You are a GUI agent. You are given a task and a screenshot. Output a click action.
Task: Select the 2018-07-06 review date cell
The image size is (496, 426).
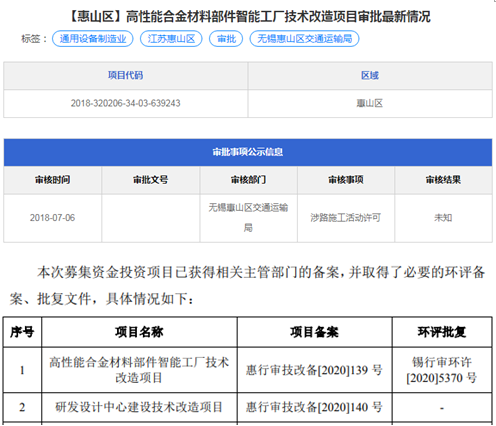point(53,218)
